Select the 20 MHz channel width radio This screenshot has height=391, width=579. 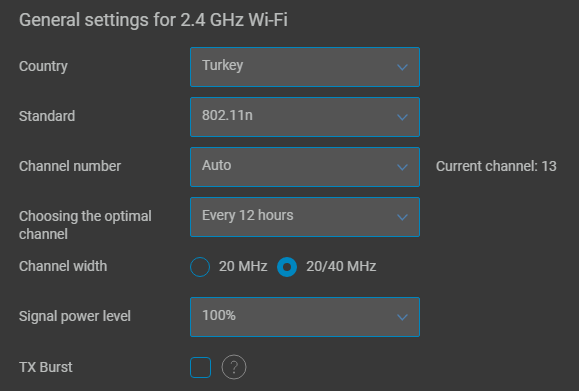200,267
